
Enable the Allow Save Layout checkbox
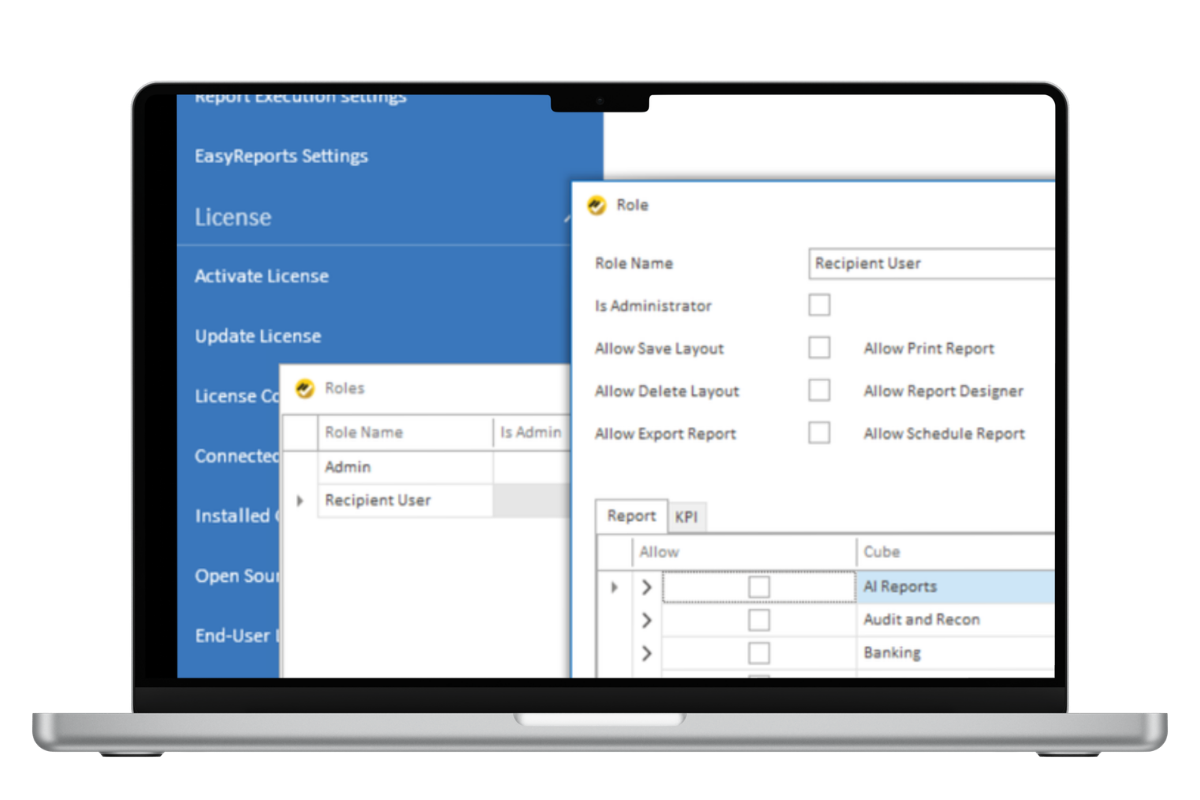[x=819, y=348]
